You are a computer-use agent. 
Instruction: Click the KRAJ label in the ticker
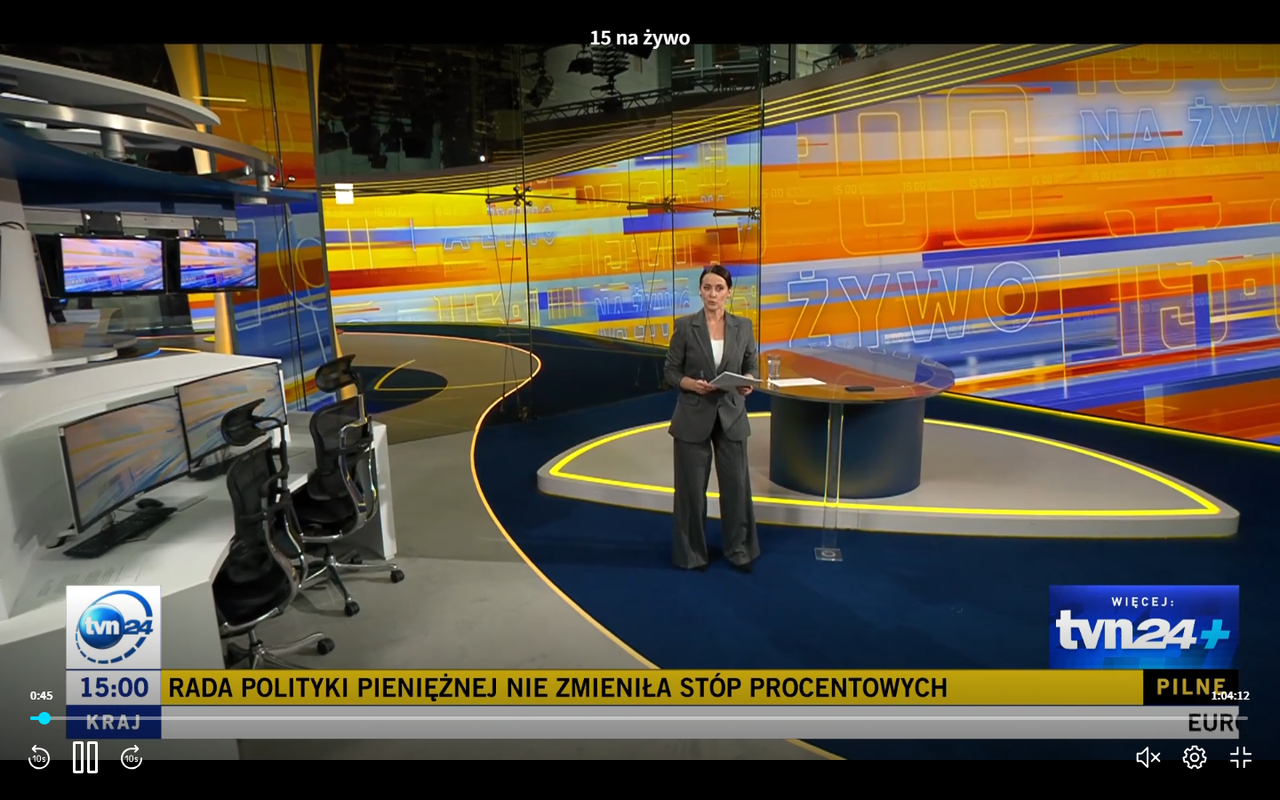tap(114, 722)
